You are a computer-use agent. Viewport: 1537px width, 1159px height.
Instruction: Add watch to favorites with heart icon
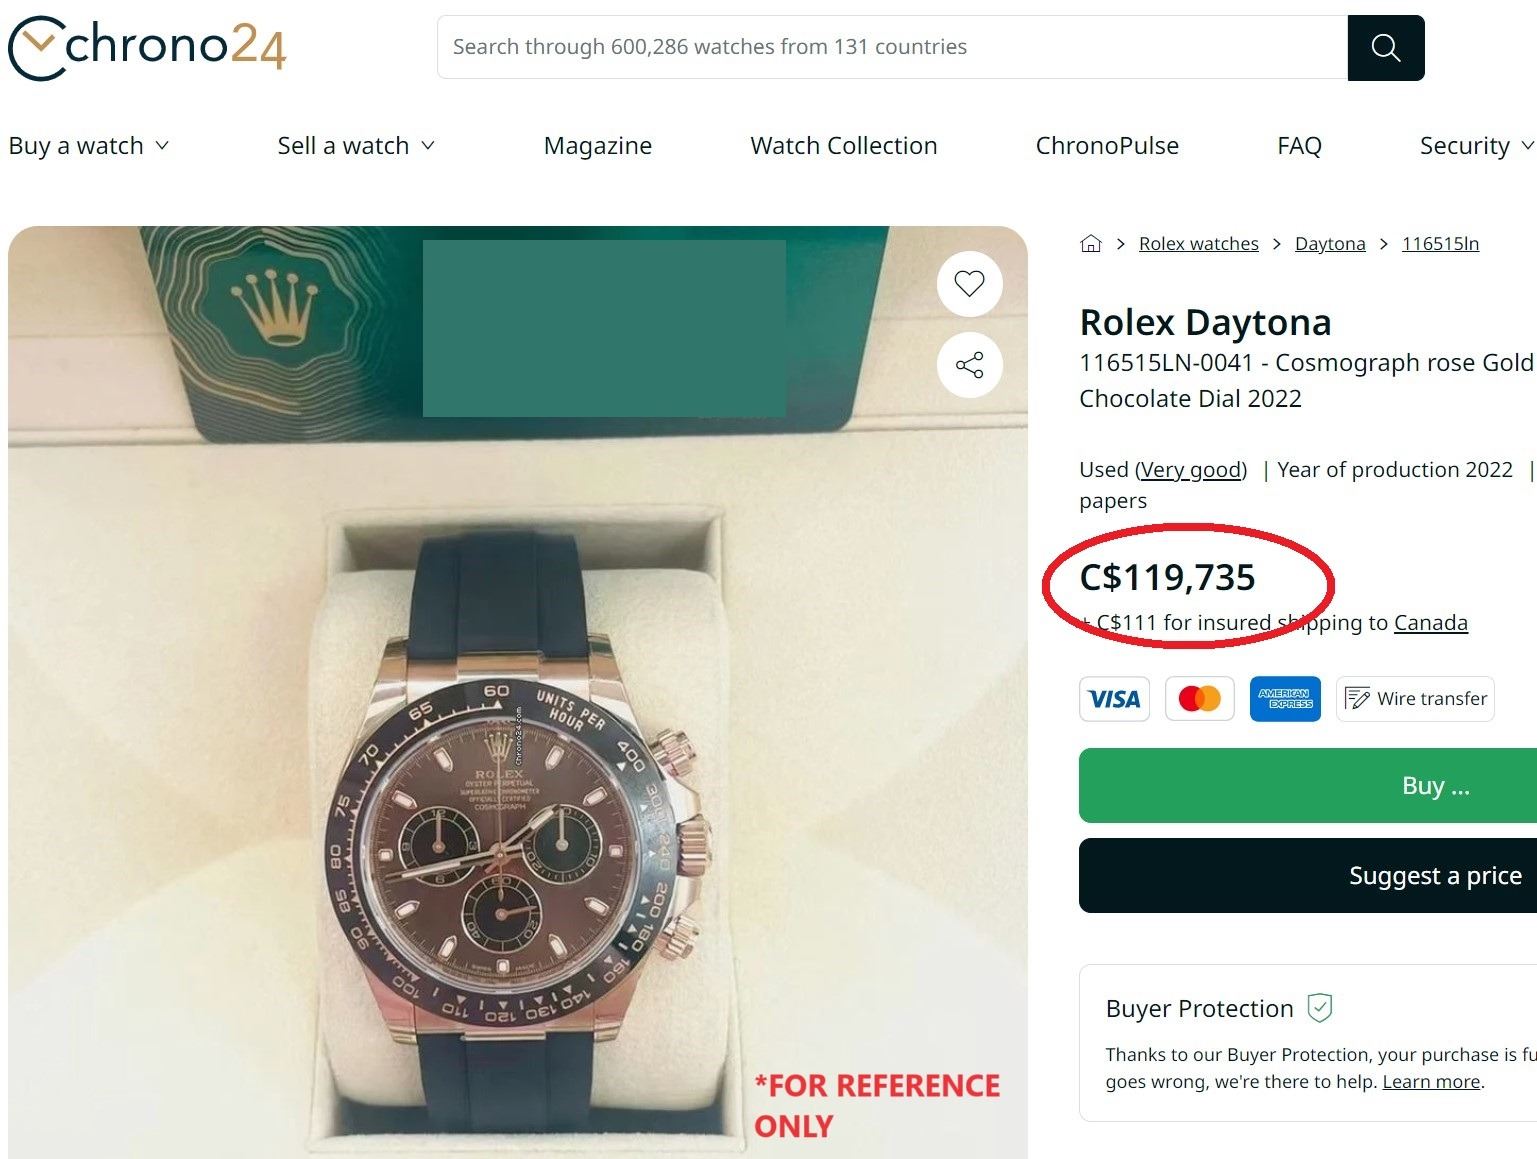(x=969, y=284)
